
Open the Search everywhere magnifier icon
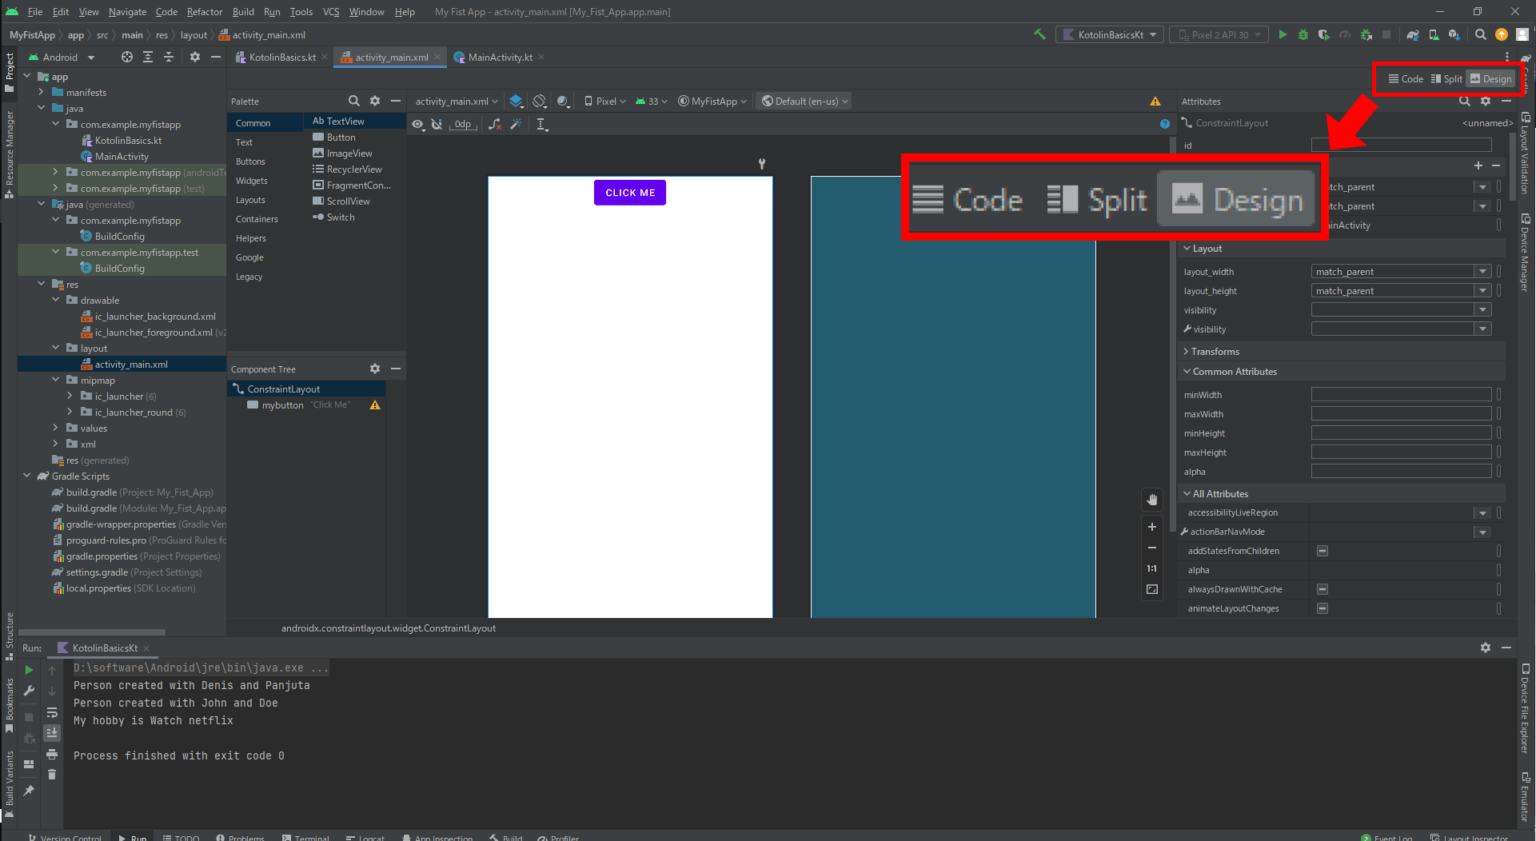click(x=1481, y=33)
